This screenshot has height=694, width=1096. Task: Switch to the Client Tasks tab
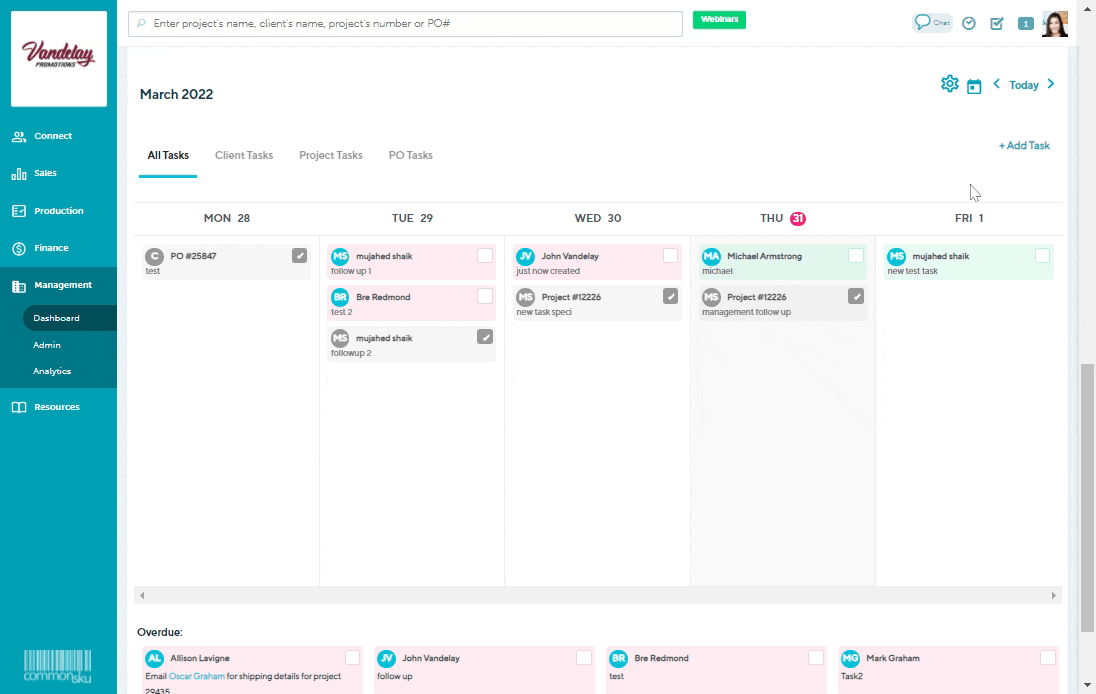[x=243, y=155]
